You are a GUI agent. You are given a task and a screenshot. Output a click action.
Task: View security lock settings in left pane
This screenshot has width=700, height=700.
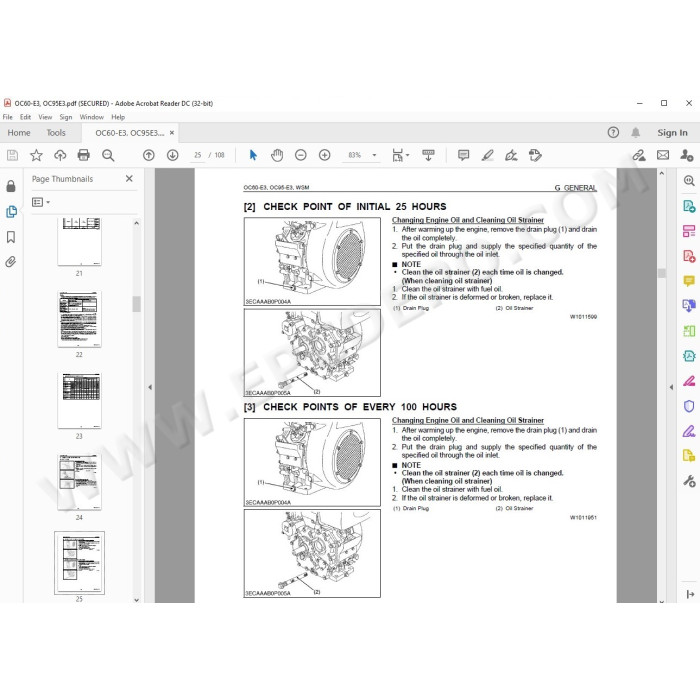coord(11,186)
